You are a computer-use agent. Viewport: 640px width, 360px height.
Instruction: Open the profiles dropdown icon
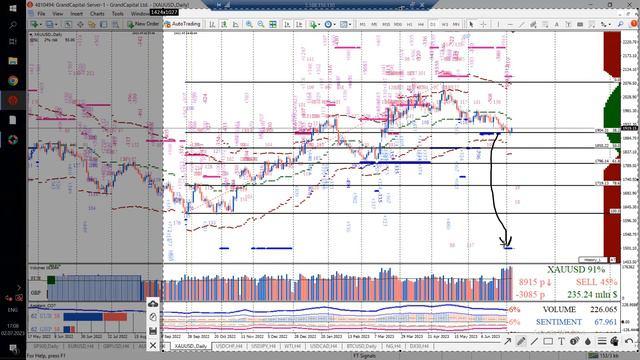click(51, 24)
